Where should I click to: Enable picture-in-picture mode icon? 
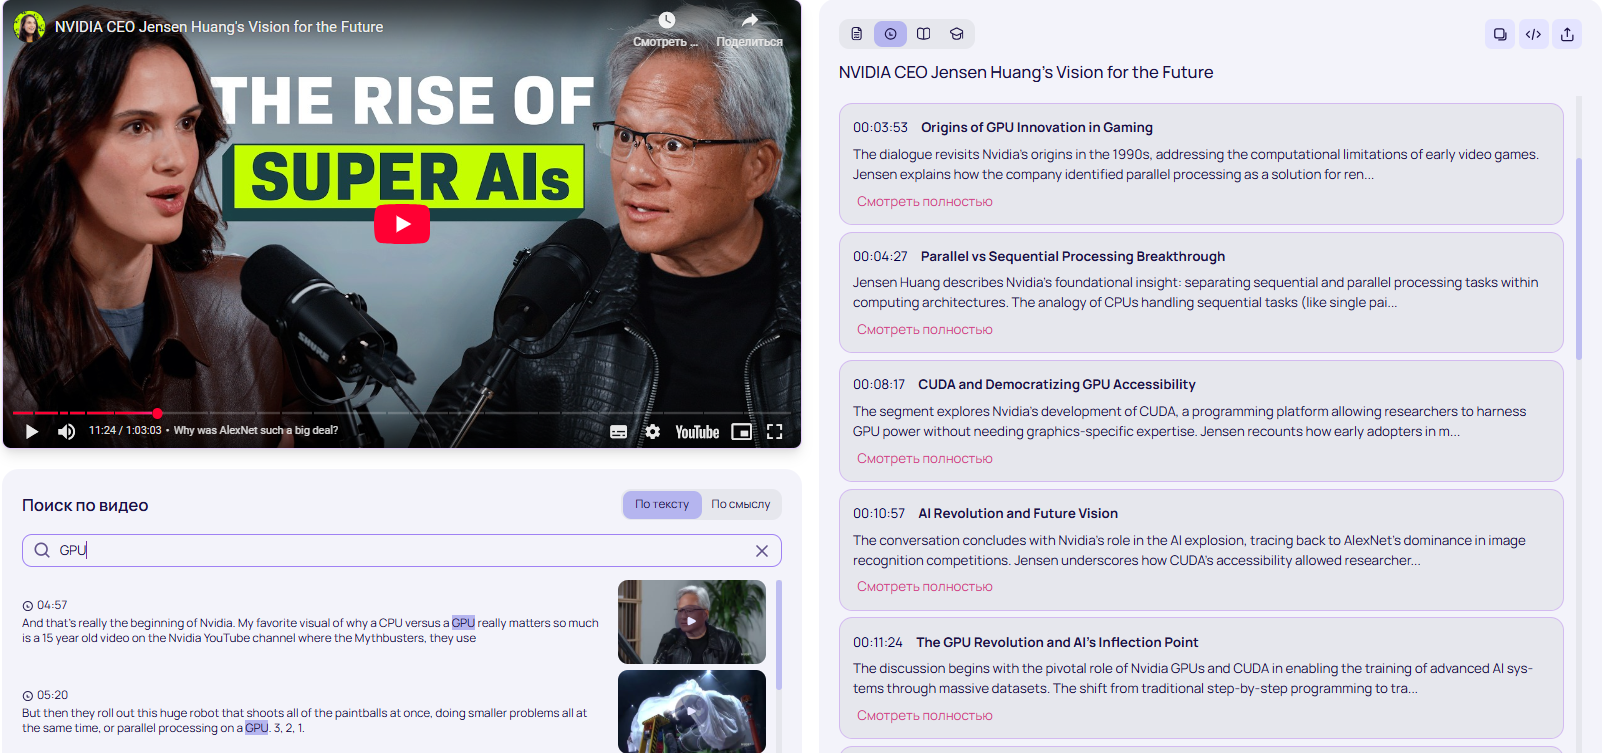(741, 432)
